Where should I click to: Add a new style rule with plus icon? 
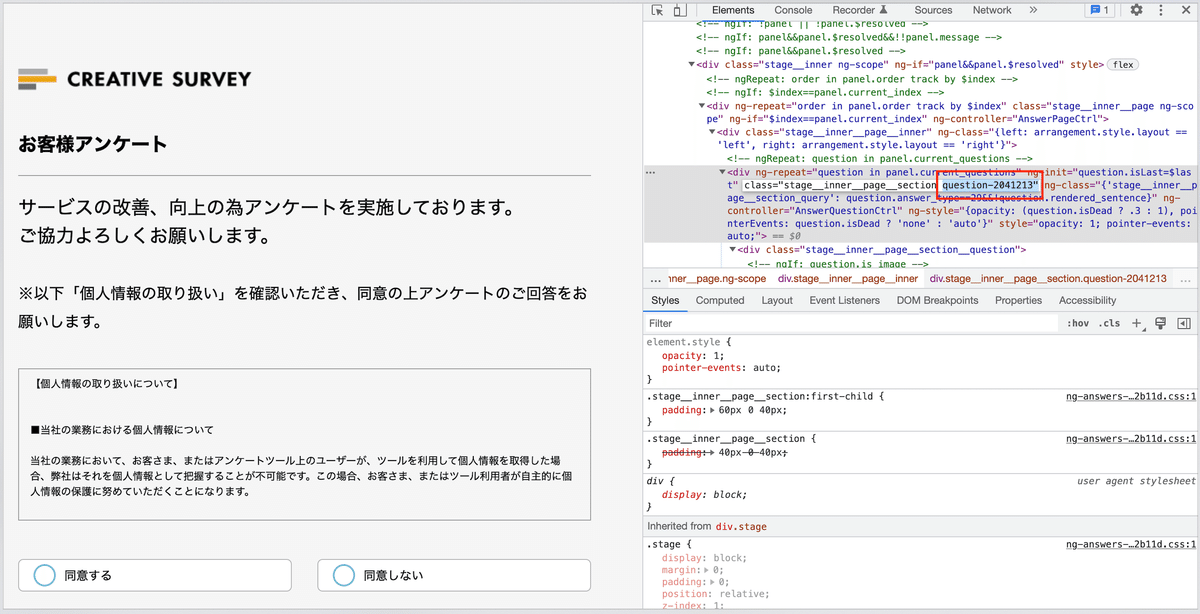pos(1136,324)
